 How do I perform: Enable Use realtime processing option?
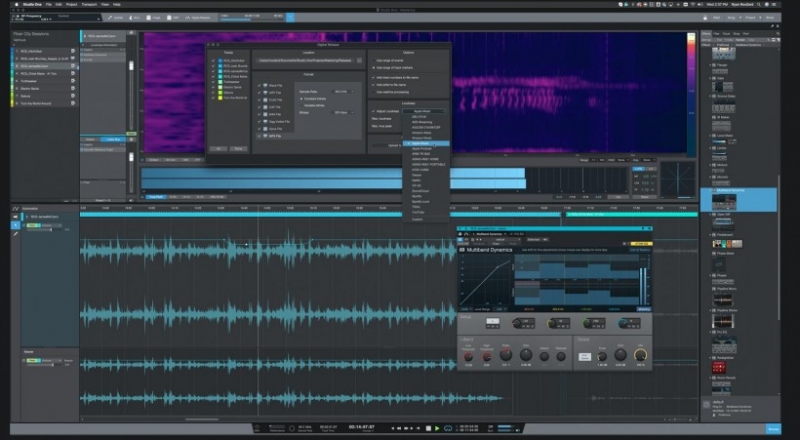pyautogui.click(x=373, y=92)
